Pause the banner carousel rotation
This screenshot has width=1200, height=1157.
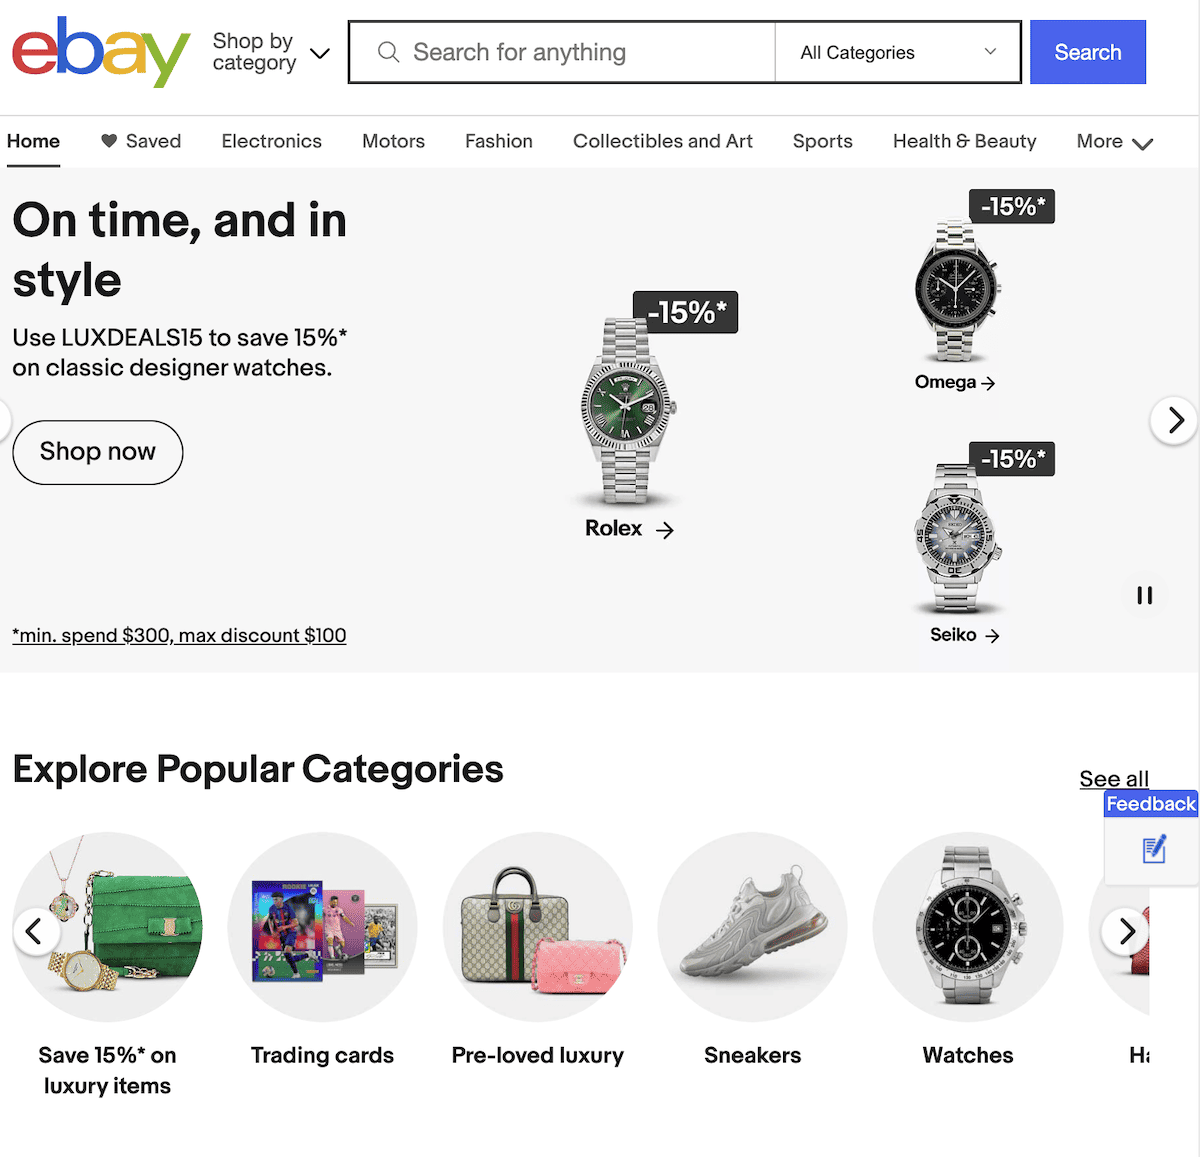pyautogui.click(x=1144, y=595)
